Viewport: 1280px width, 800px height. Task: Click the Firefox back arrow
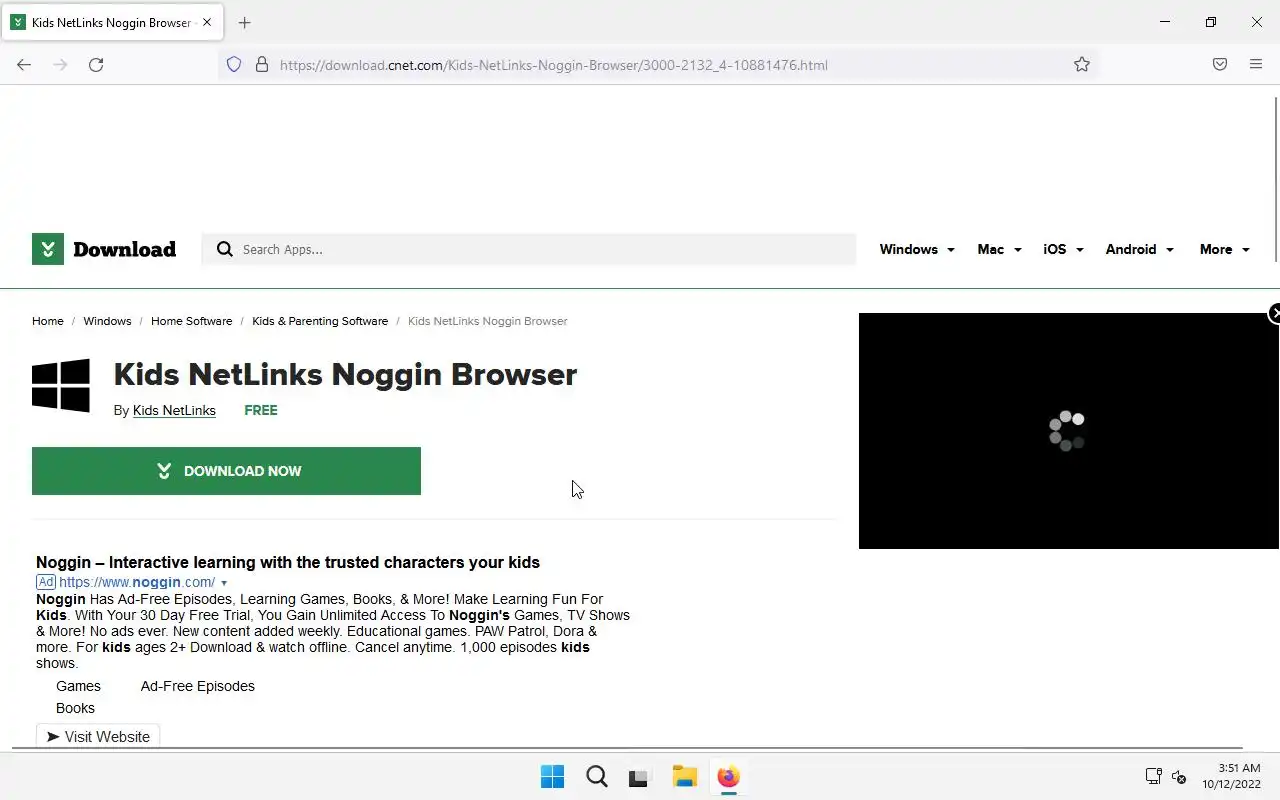(24, 64)
